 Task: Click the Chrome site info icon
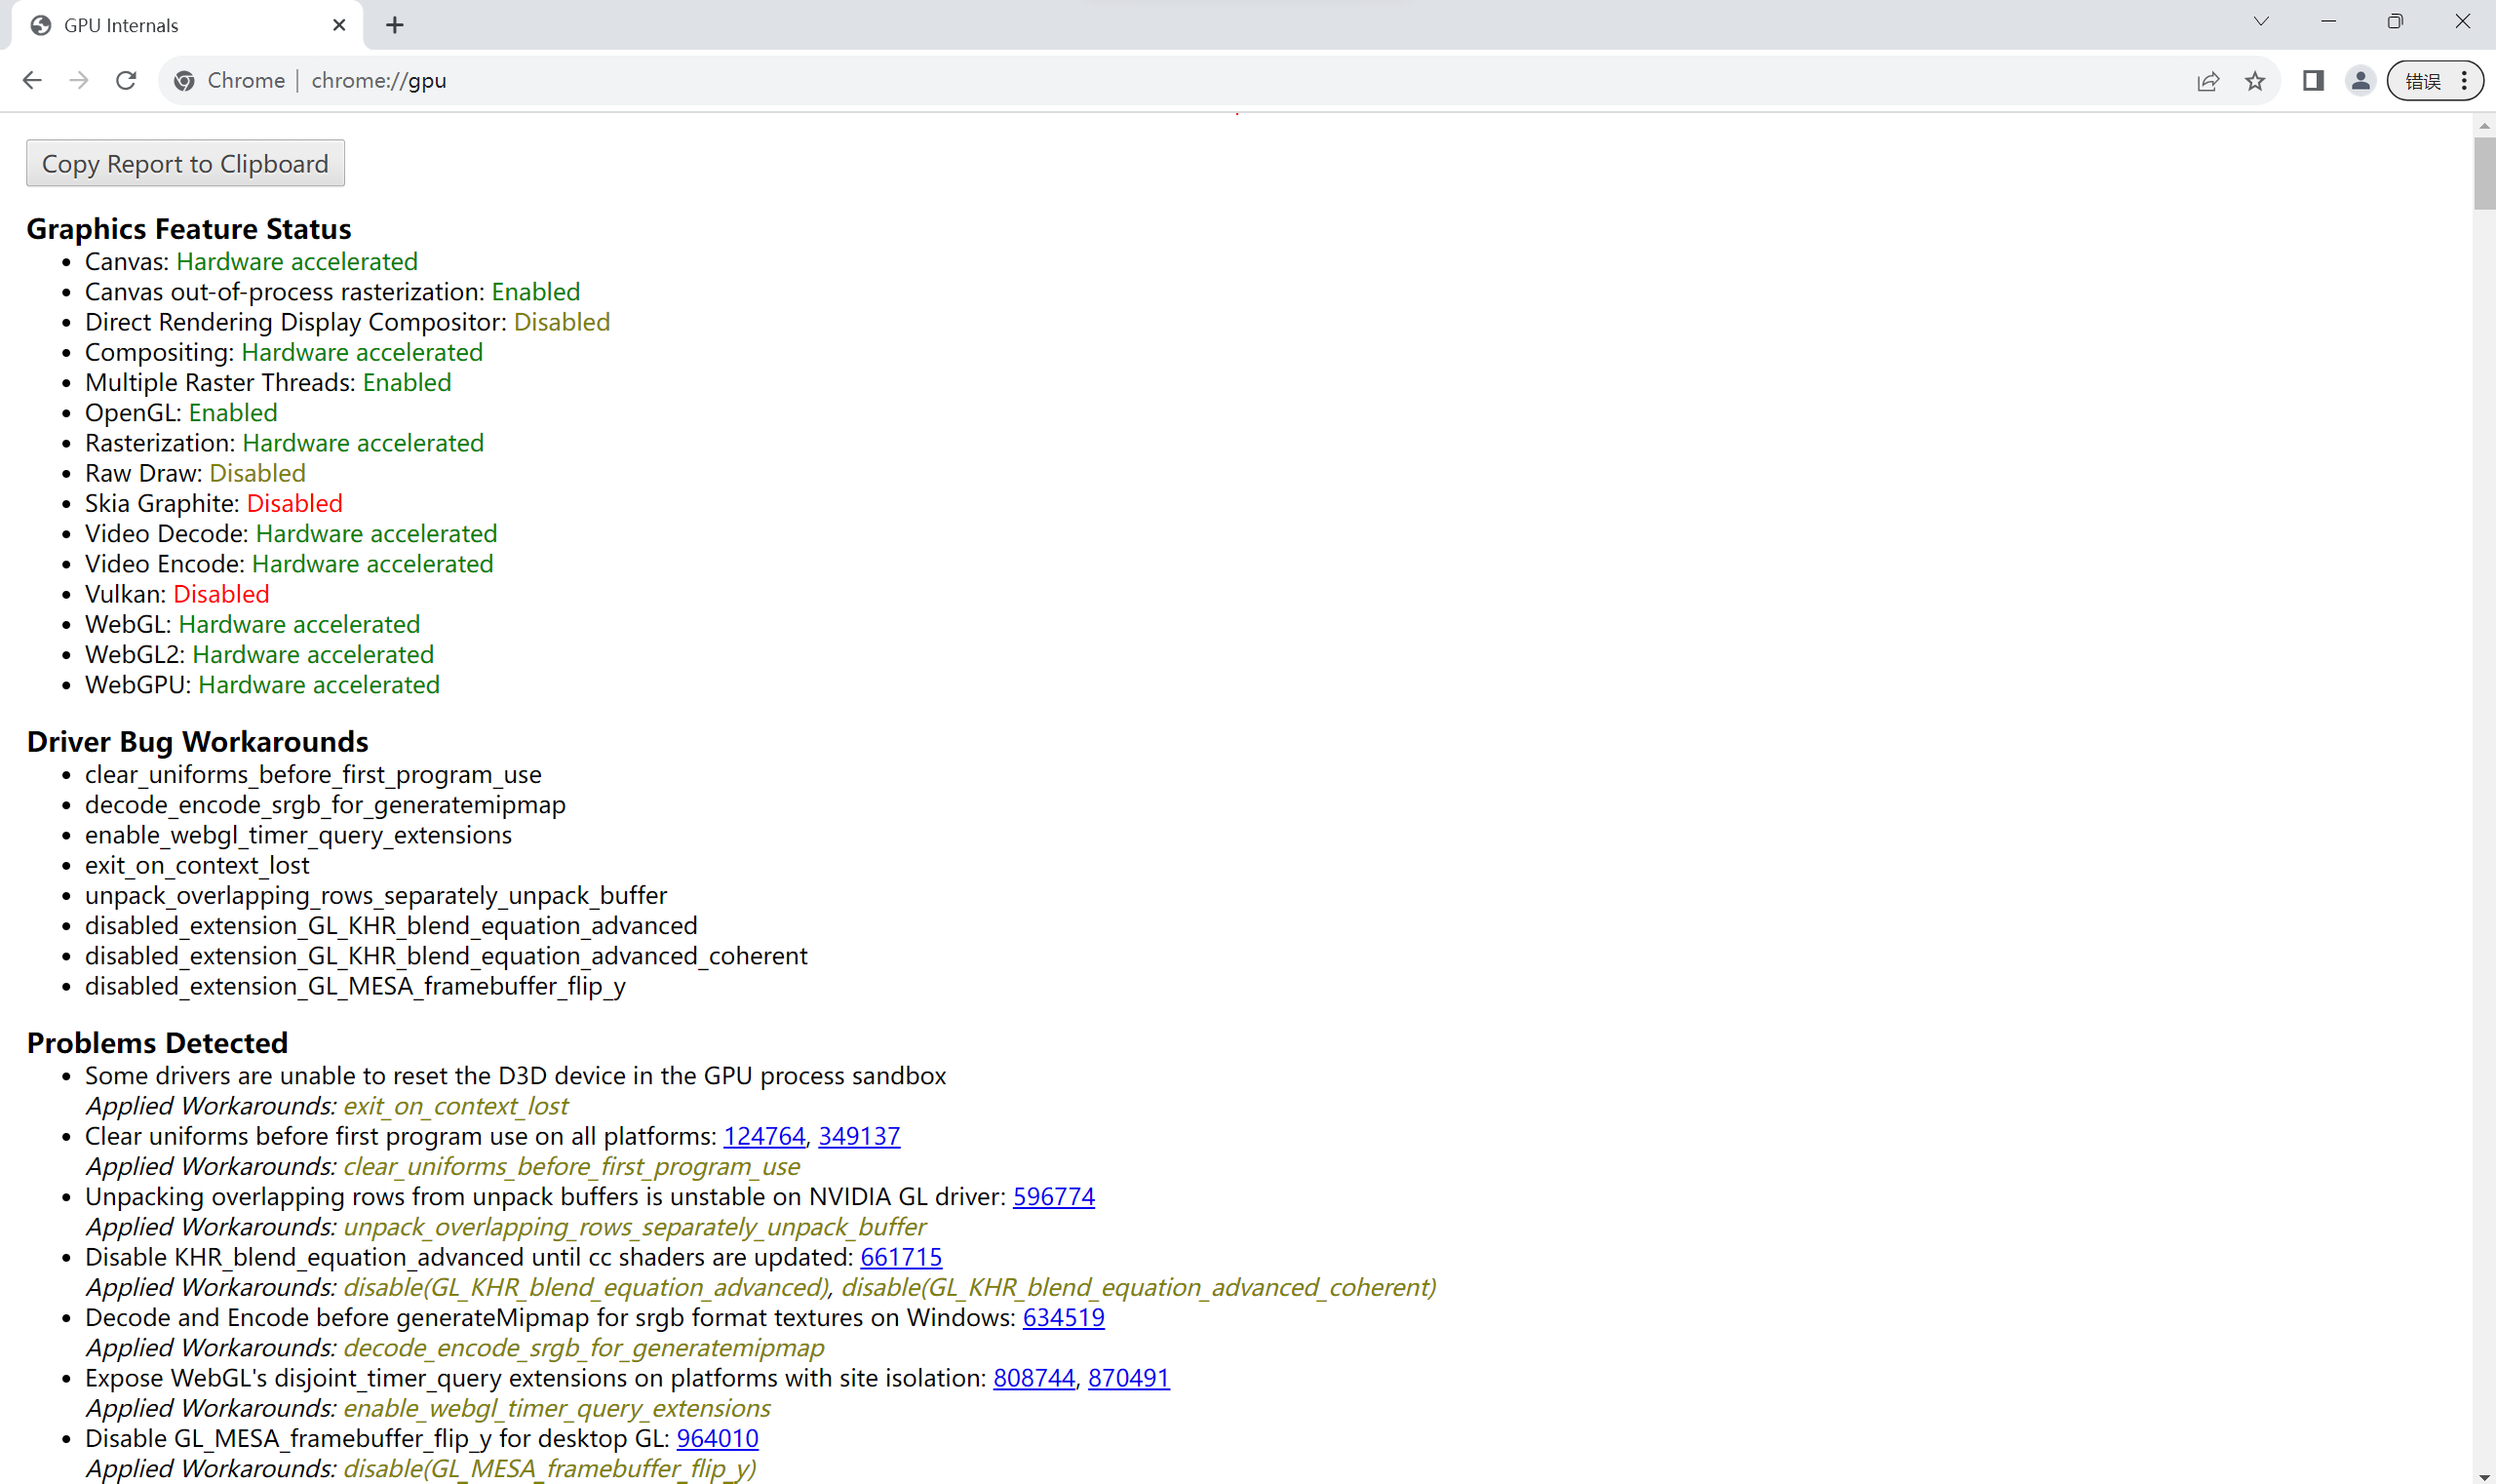click(184, 81)
